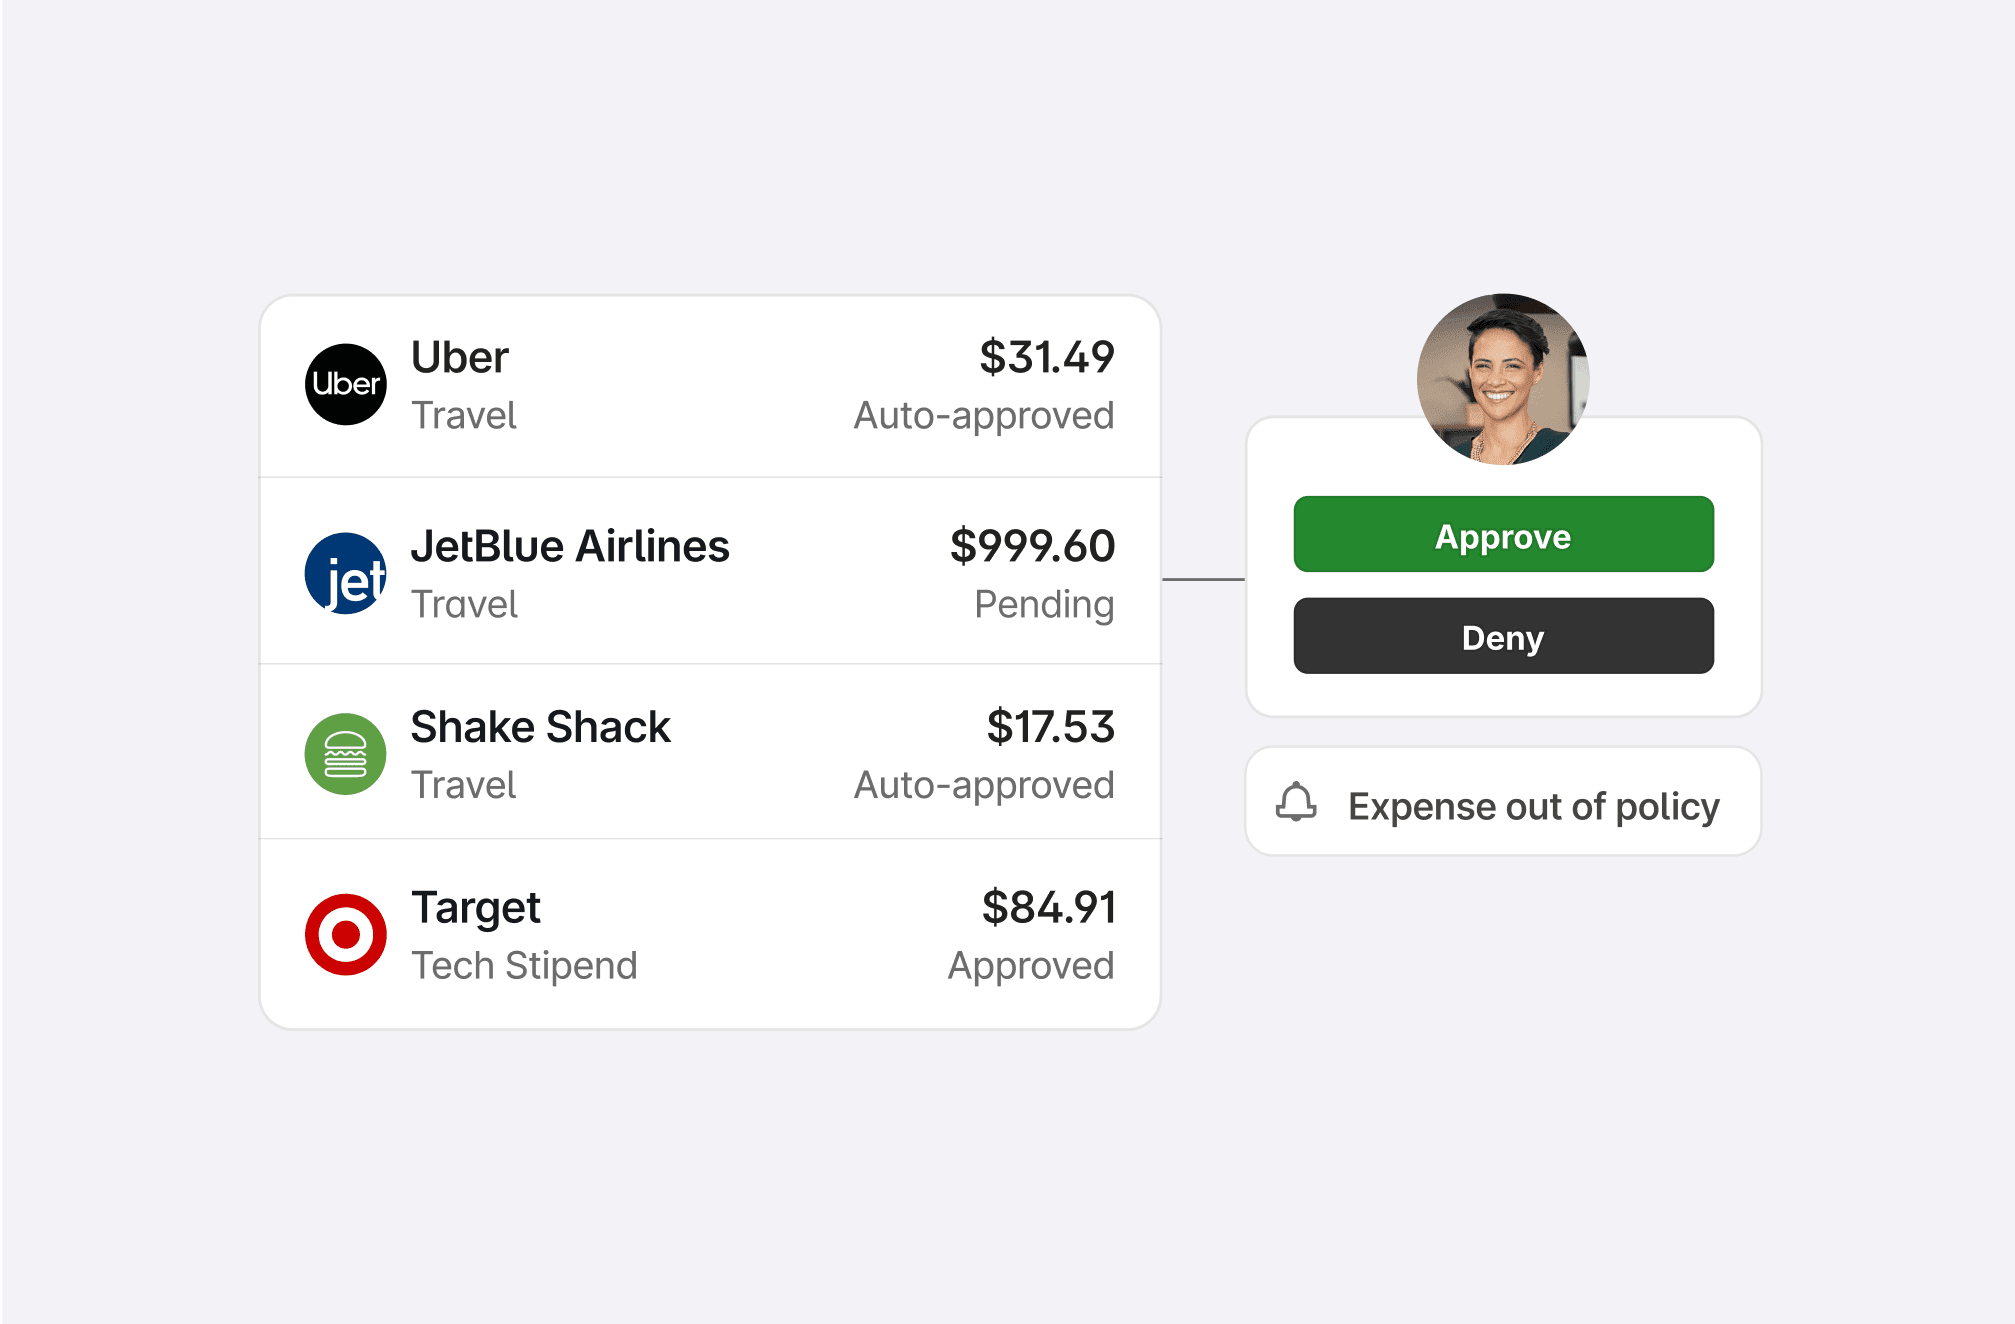
Task: Select the JetBlue Airlines icon
Action: 344,573
